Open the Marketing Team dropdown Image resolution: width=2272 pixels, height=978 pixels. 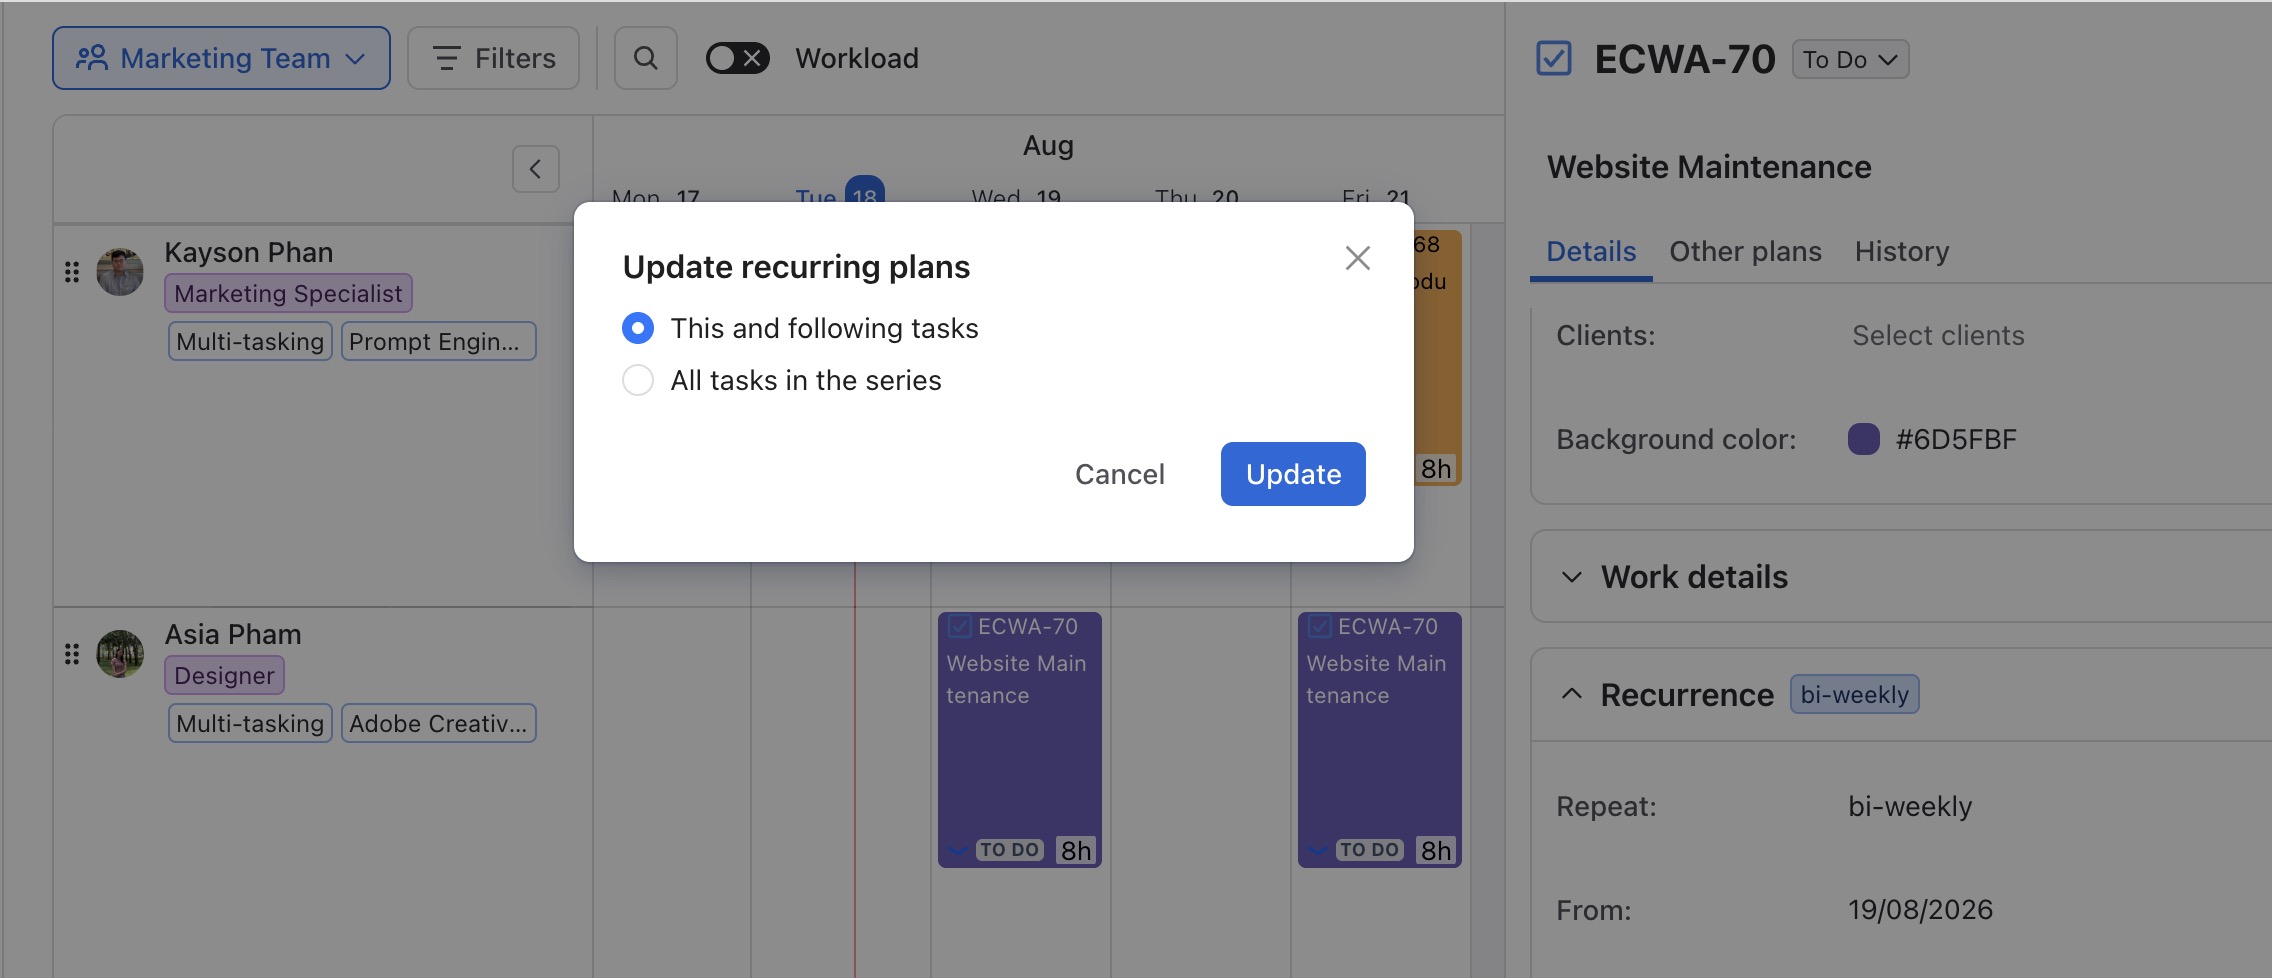point(221,58)
